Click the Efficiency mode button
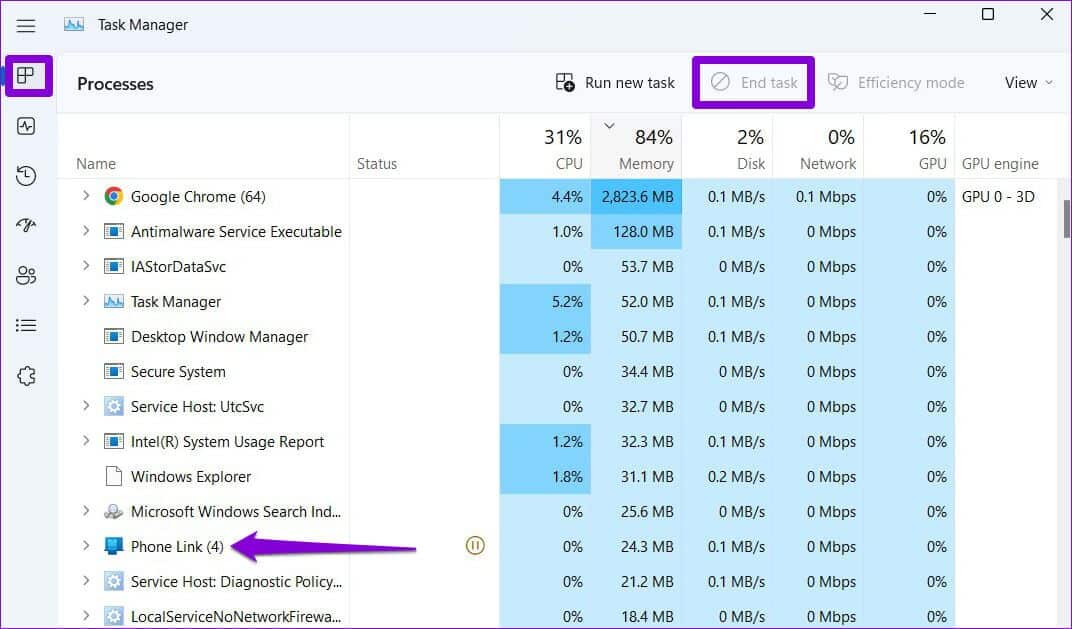This screenshot has width=1072, height=629. 896,83
